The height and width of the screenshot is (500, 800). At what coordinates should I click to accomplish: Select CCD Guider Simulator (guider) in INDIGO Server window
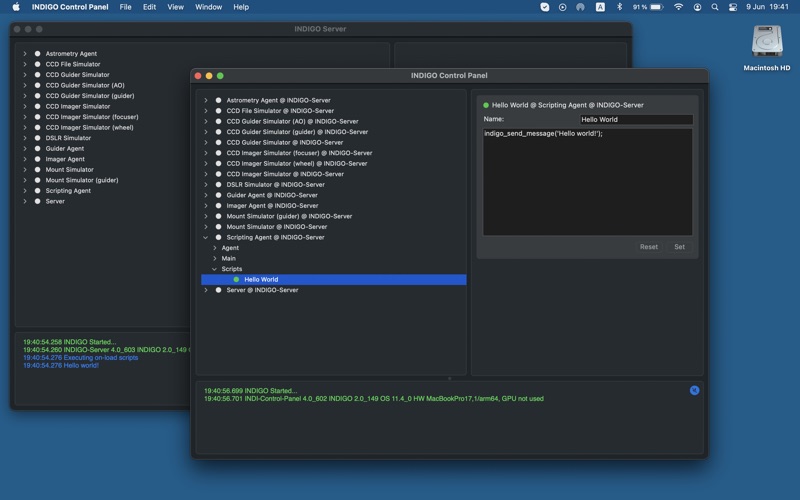(x=90, y=96)
